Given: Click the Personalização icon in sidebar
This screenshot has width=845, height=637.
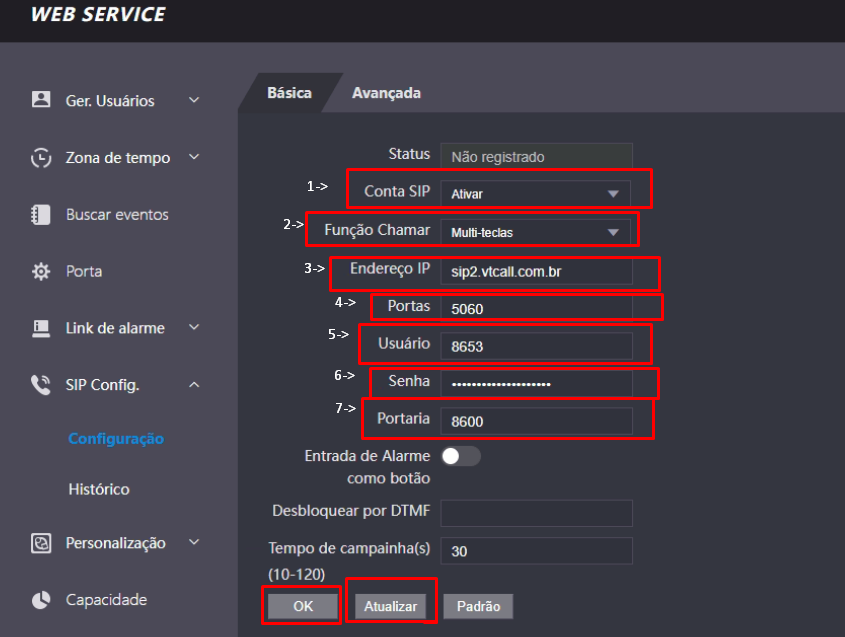Looking at the screenshot, I should pyautogui.click(x=41, y=543).
